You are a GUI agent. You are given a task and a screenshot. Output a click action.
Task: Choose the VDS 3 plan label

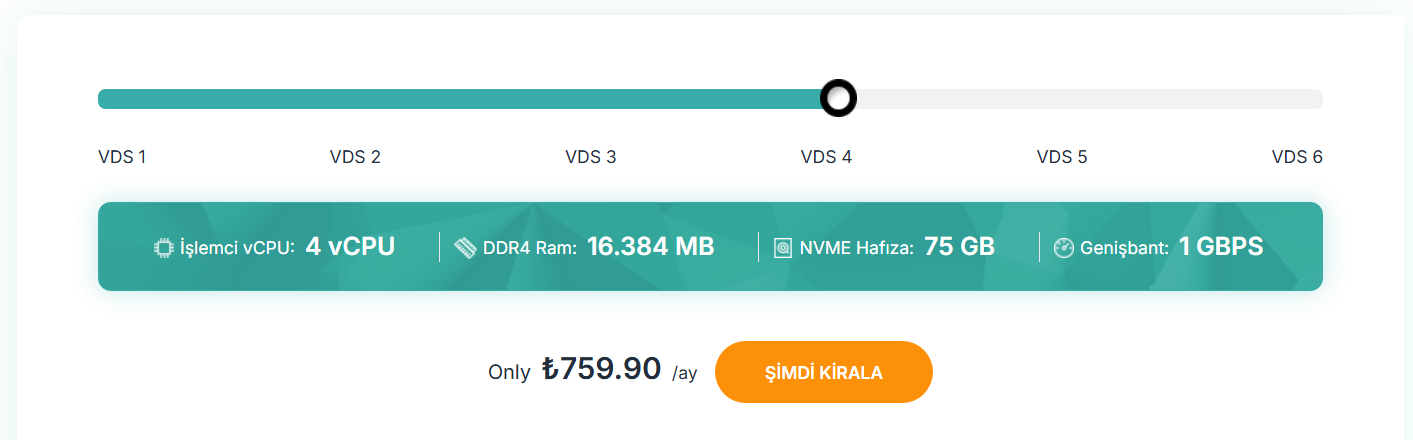(x=591, y=157)
